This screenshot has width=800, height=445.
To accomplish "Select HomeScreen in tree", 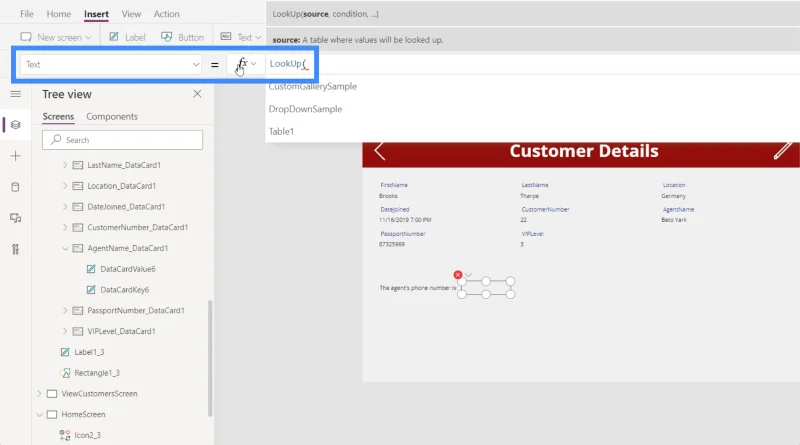I will pyautogui.click(x=83, y=414).
